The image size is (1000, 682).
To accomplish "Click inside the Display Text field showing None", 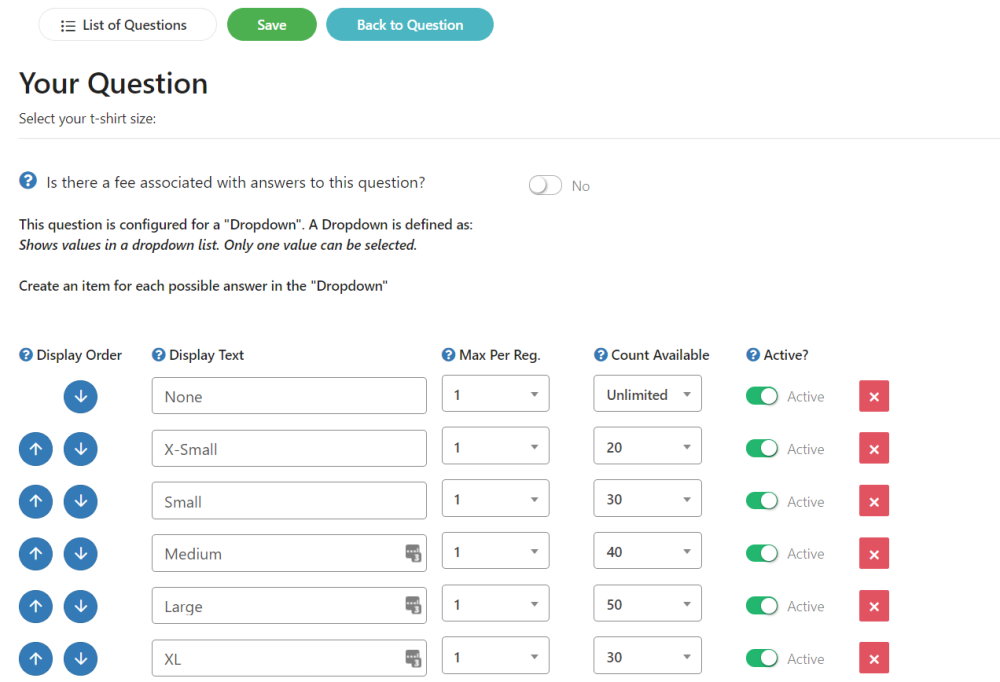I will tap(288, 395).
